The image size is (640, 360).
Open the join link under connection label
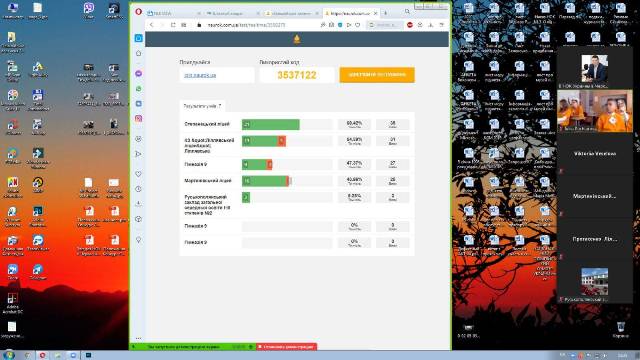coord(200,76)
